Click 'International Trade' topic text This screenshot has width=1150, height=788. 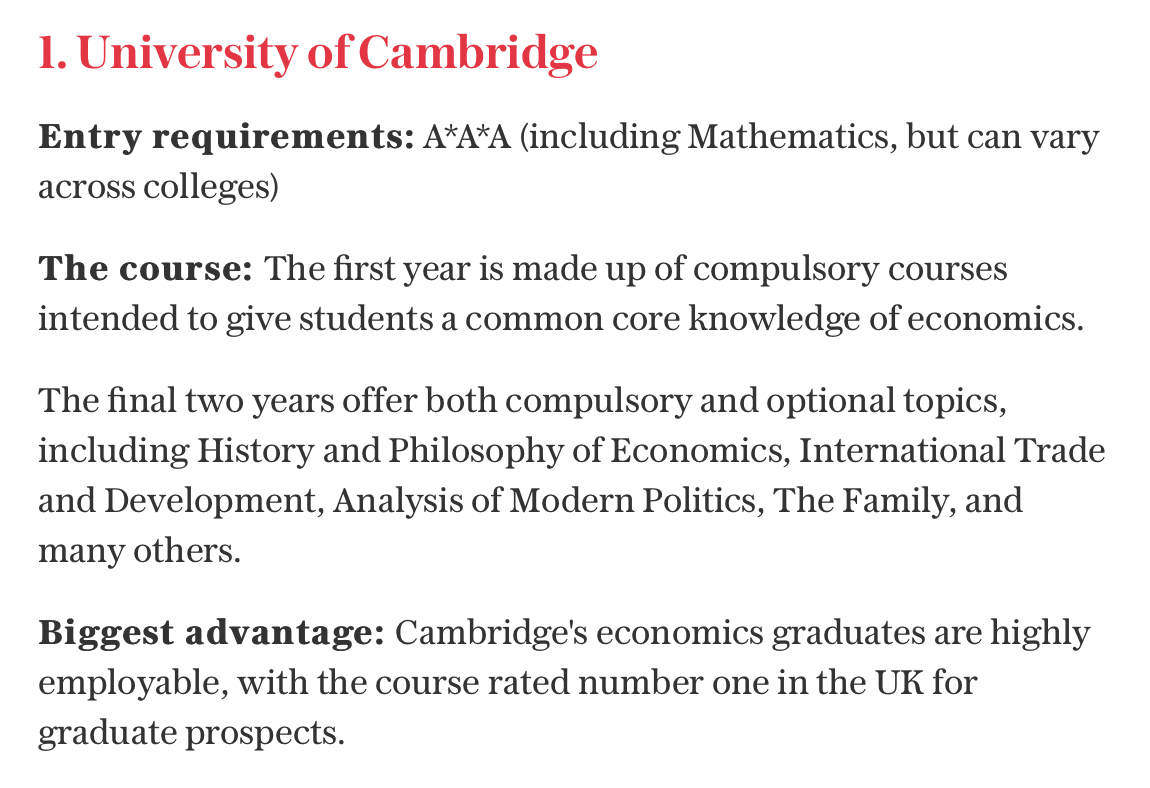tap(952, 450)
